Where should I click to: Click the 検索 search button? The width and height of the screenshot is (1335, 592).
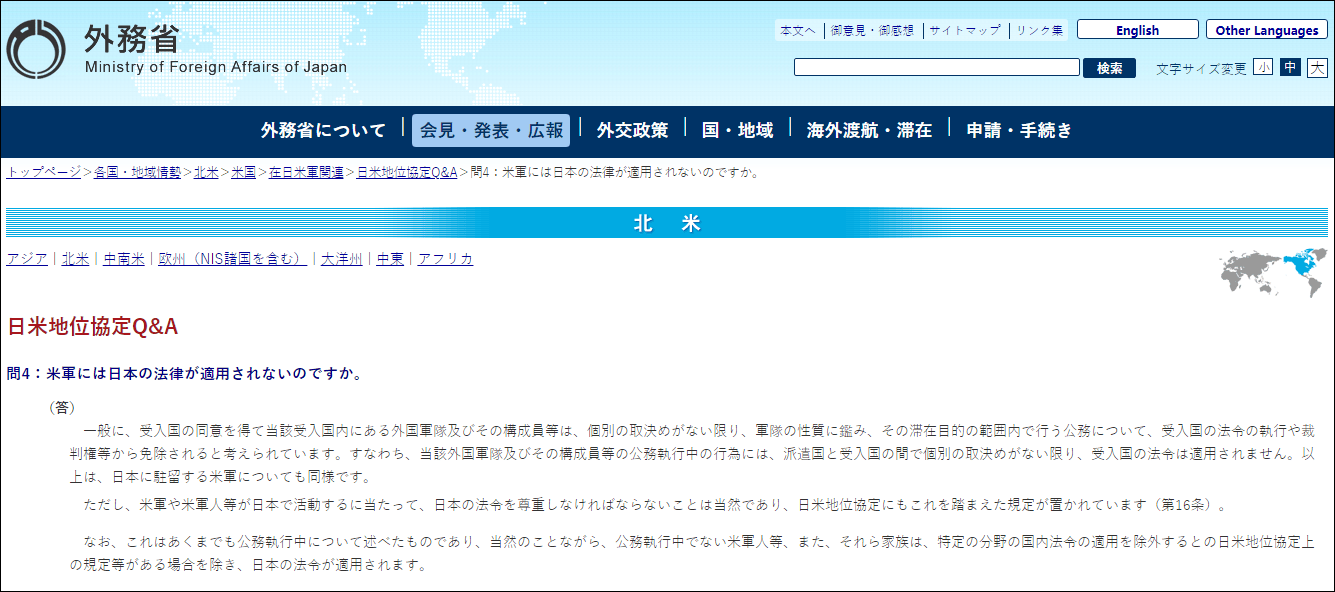1109,68
